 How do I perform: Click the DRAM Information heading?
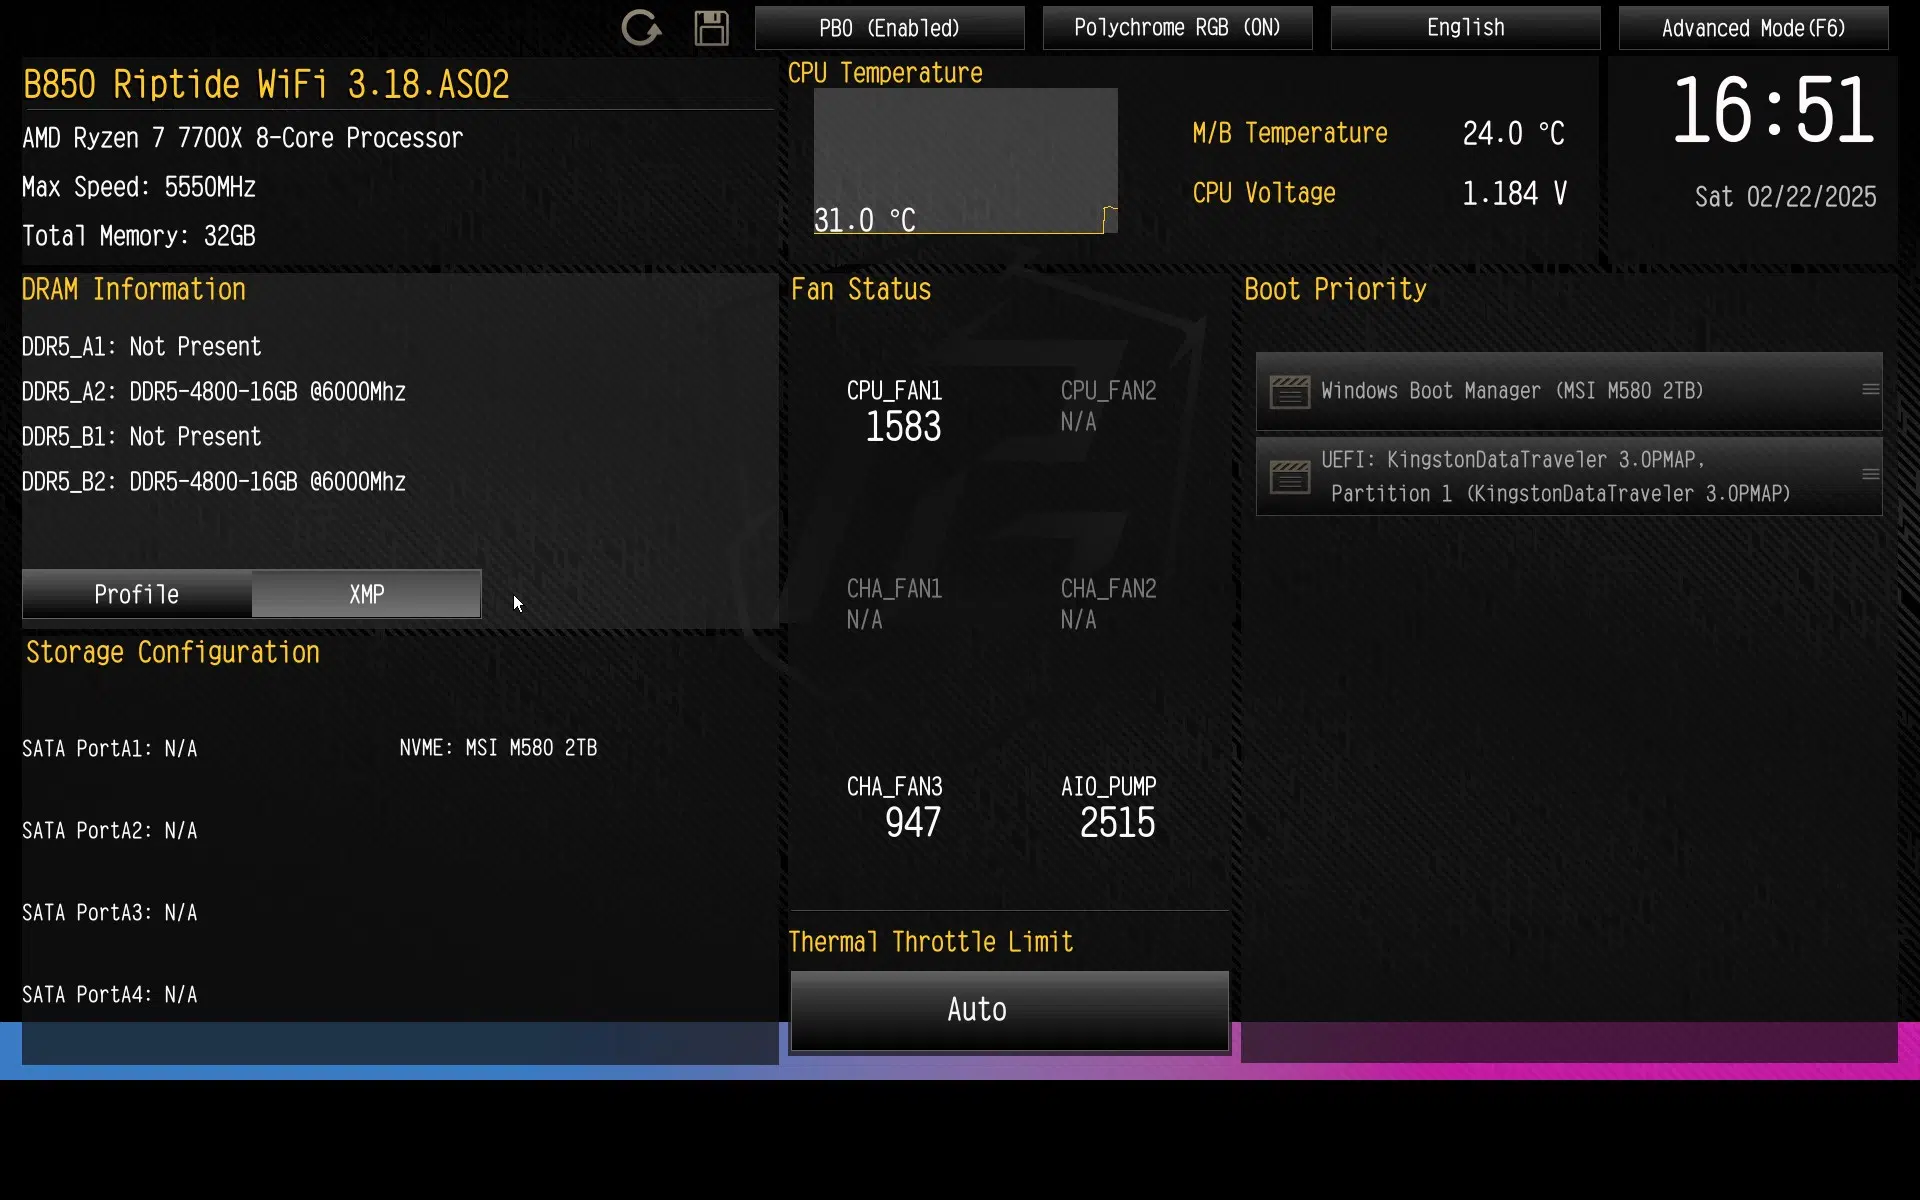(134, 290)
